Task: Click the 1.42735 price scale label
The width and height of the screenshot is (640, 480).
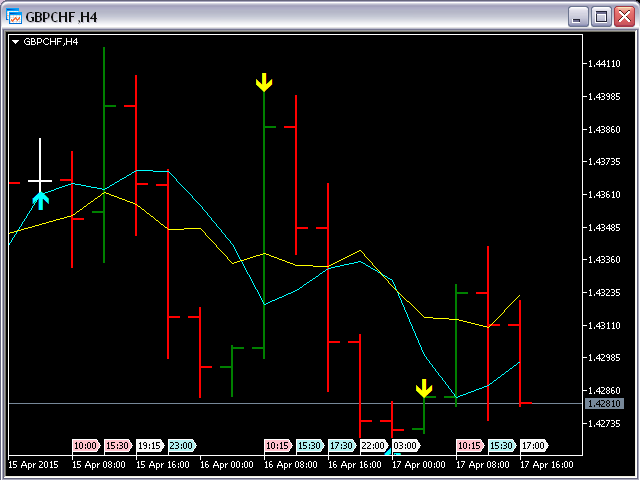Action: click(x=604, y=423)
